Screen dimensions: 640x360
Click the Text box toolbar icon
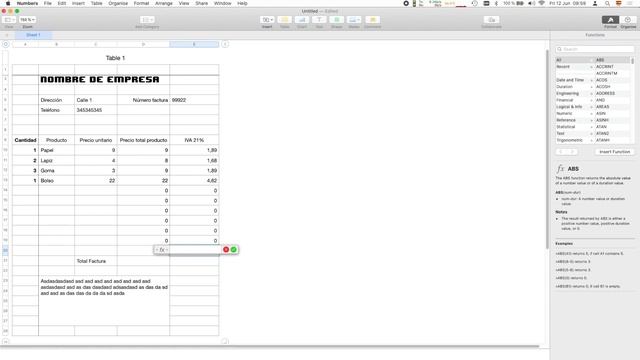(x=319, y=20)
